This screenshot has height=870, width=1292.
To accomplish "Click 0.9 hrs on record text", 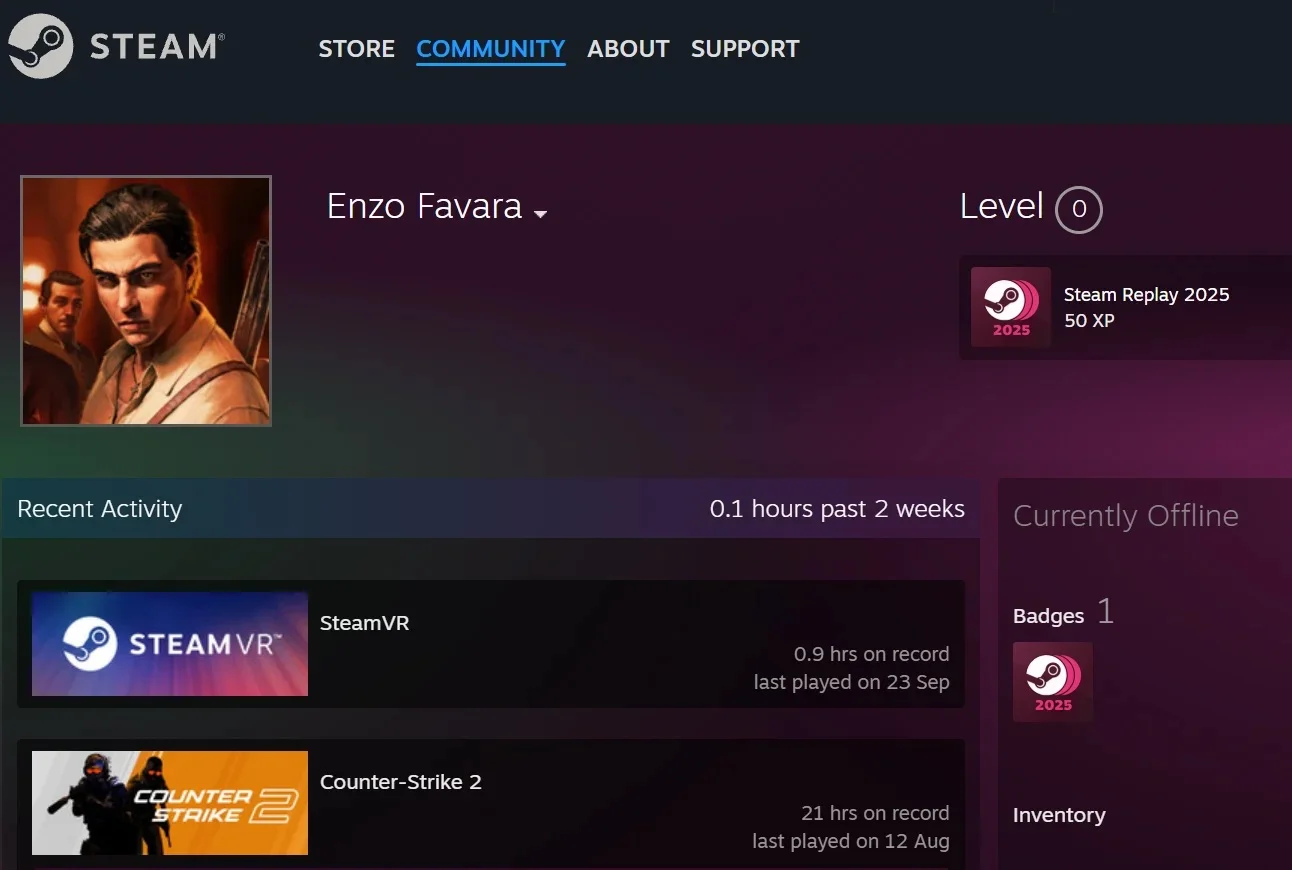I will point(871,654).
